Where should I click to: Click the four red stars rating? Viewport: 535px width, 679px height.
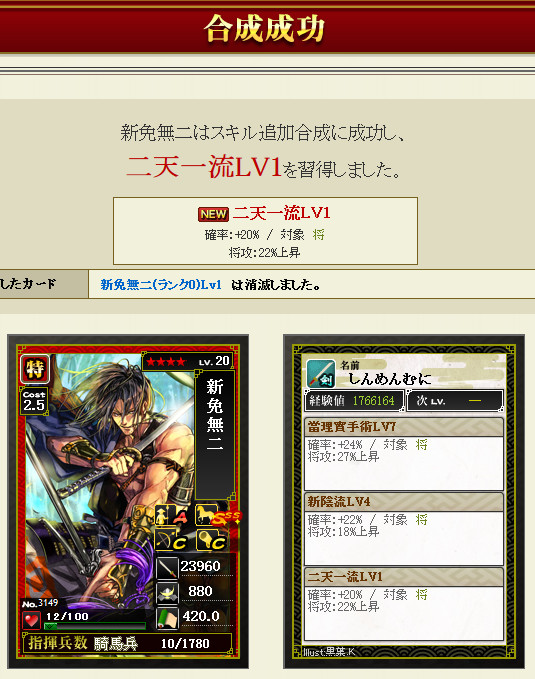point(165,362)
